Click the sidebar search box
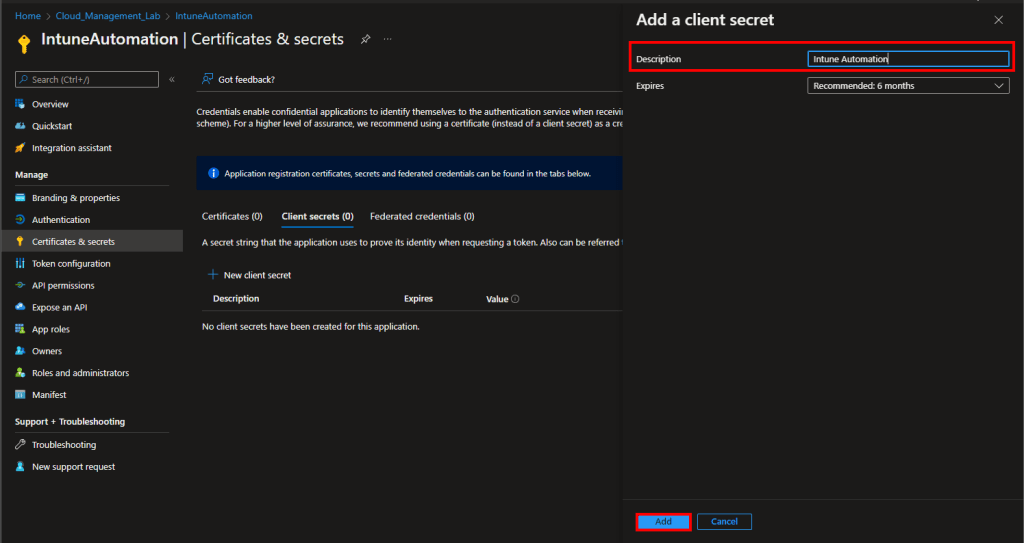This screenshot has height=543, width=1024. point(87,79)
